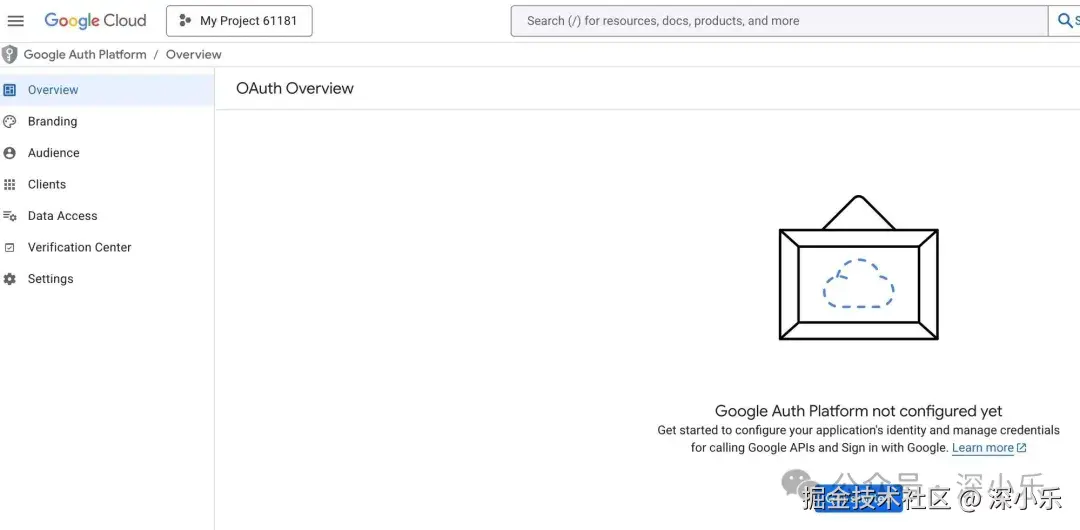
Task: Click the Settings gear icon
Action: click(x=10, y=279)
